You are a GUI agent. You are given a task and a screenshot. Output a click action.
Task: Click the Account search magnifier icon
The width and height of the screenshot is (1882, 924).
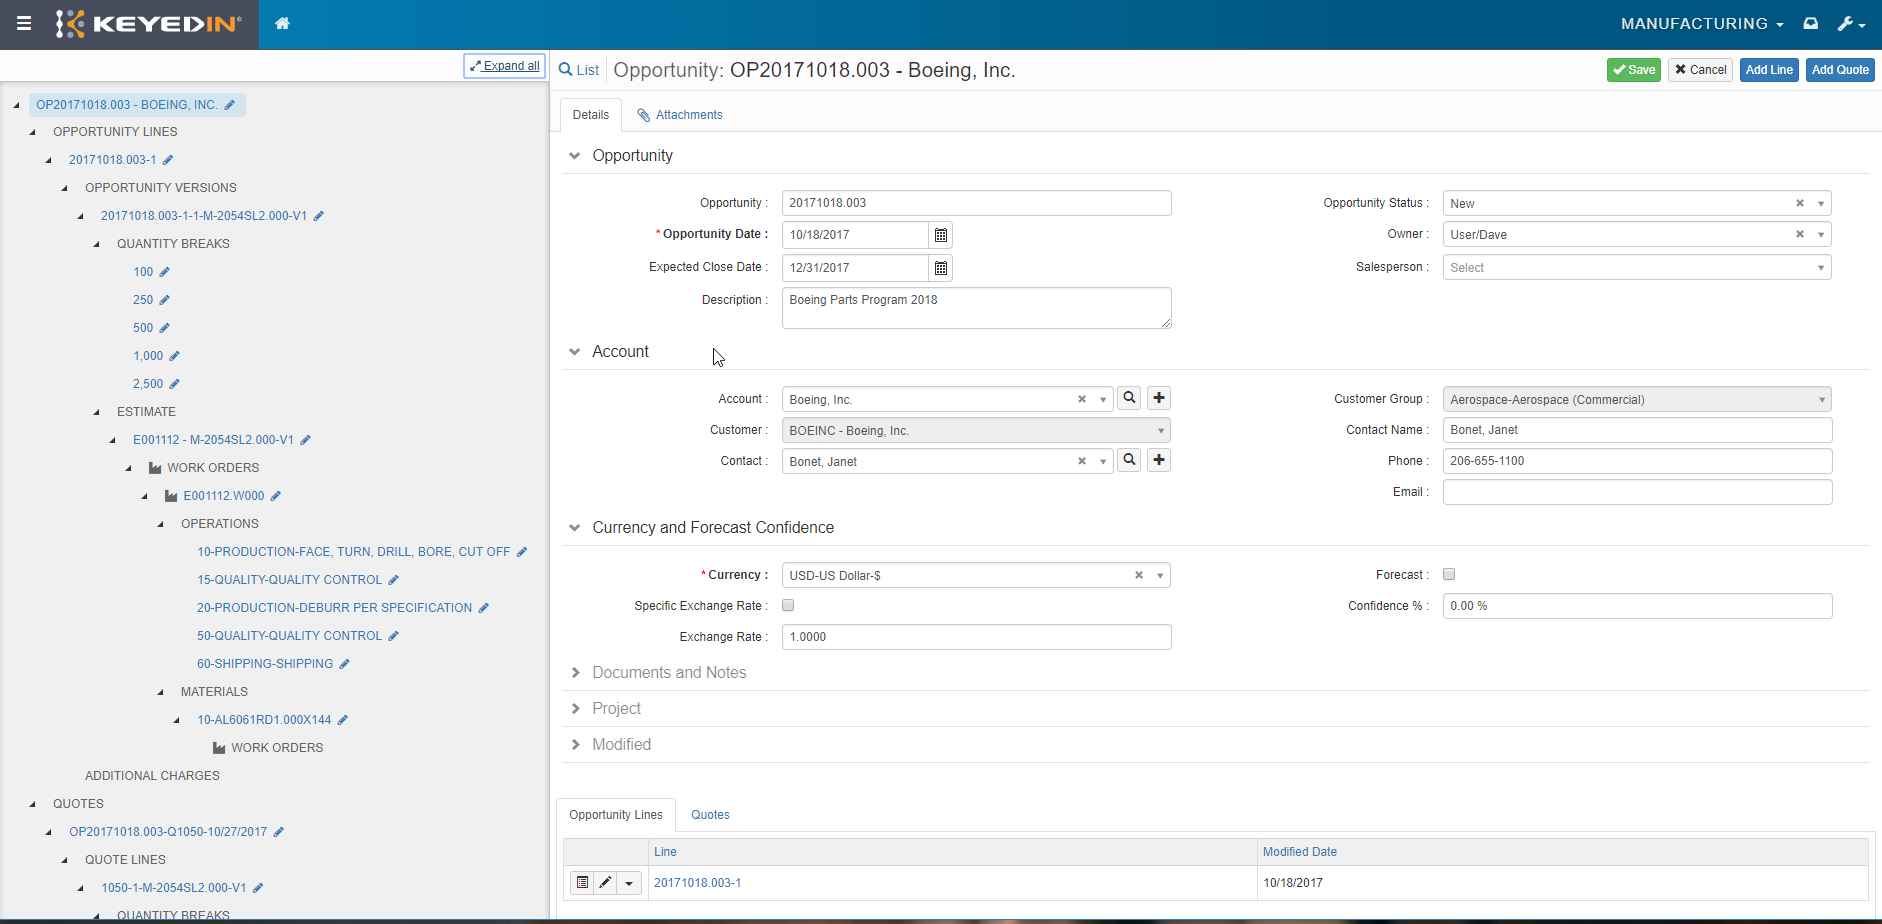coord(1129,398)
